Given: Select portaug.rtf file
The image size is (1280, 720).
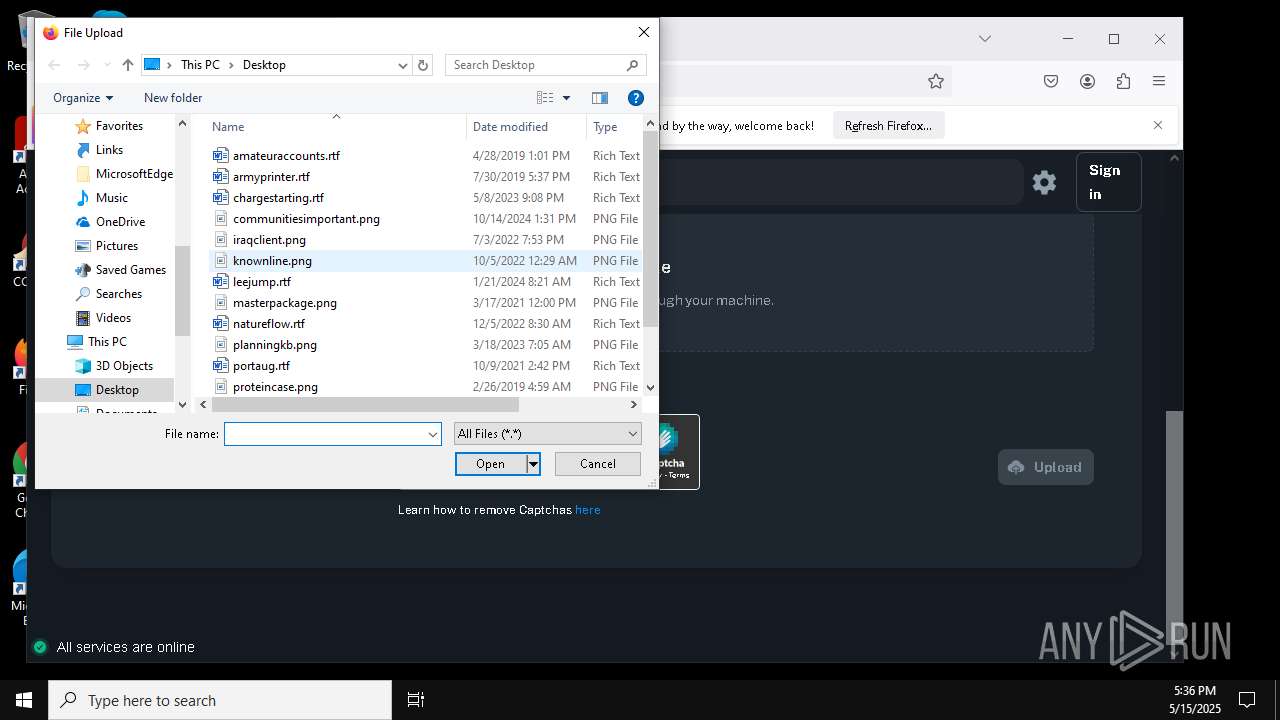Looking at the screenshot, I should (x=261, y=366).
